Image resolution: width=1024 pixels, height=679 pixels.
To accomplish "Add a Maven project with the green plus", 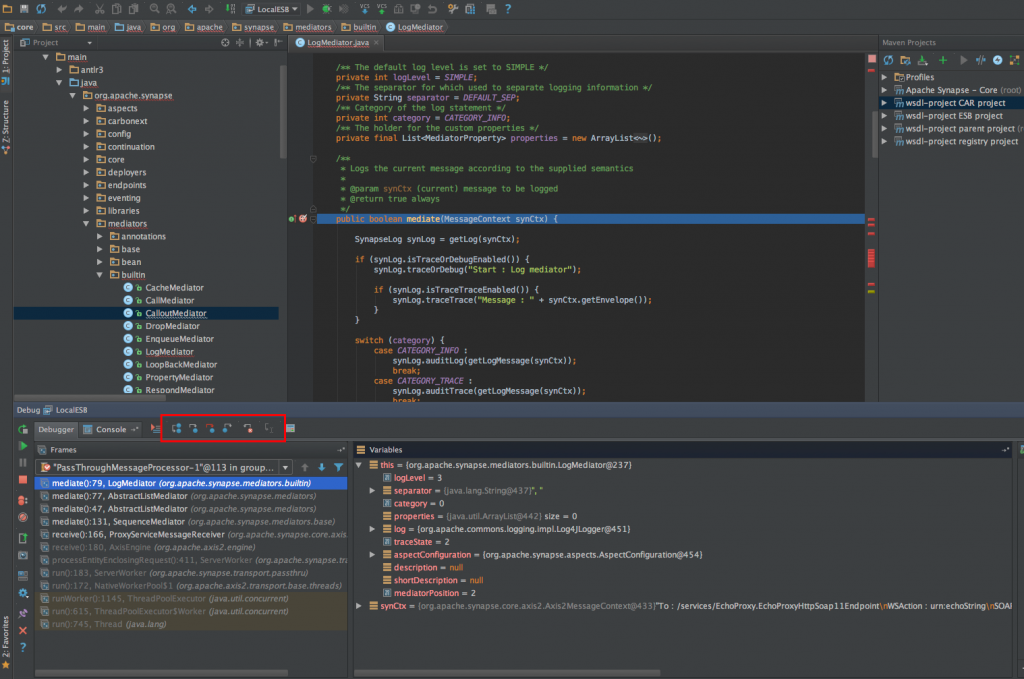I will [942, 60].
